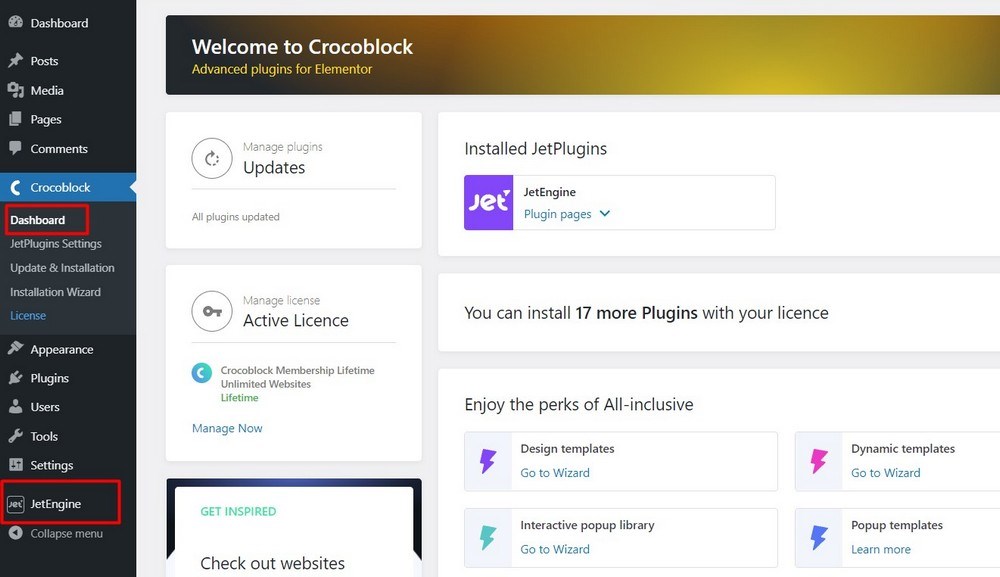Click Learn more under Popup templates

[881, 550]
